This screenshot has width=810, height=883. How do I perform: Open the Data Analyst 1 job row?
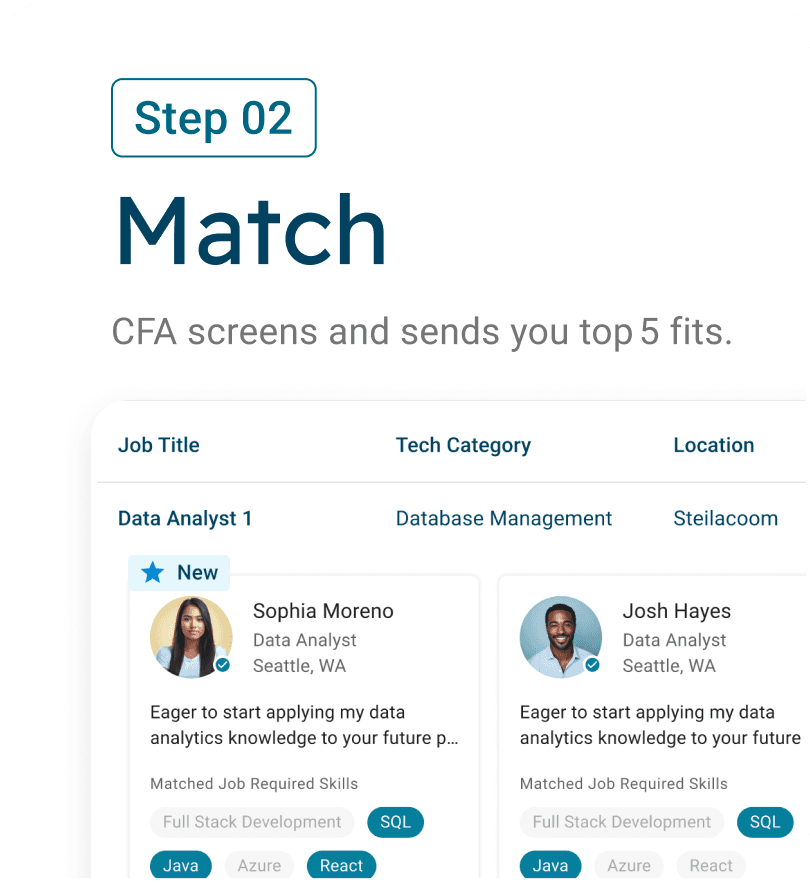coord(185,518)
